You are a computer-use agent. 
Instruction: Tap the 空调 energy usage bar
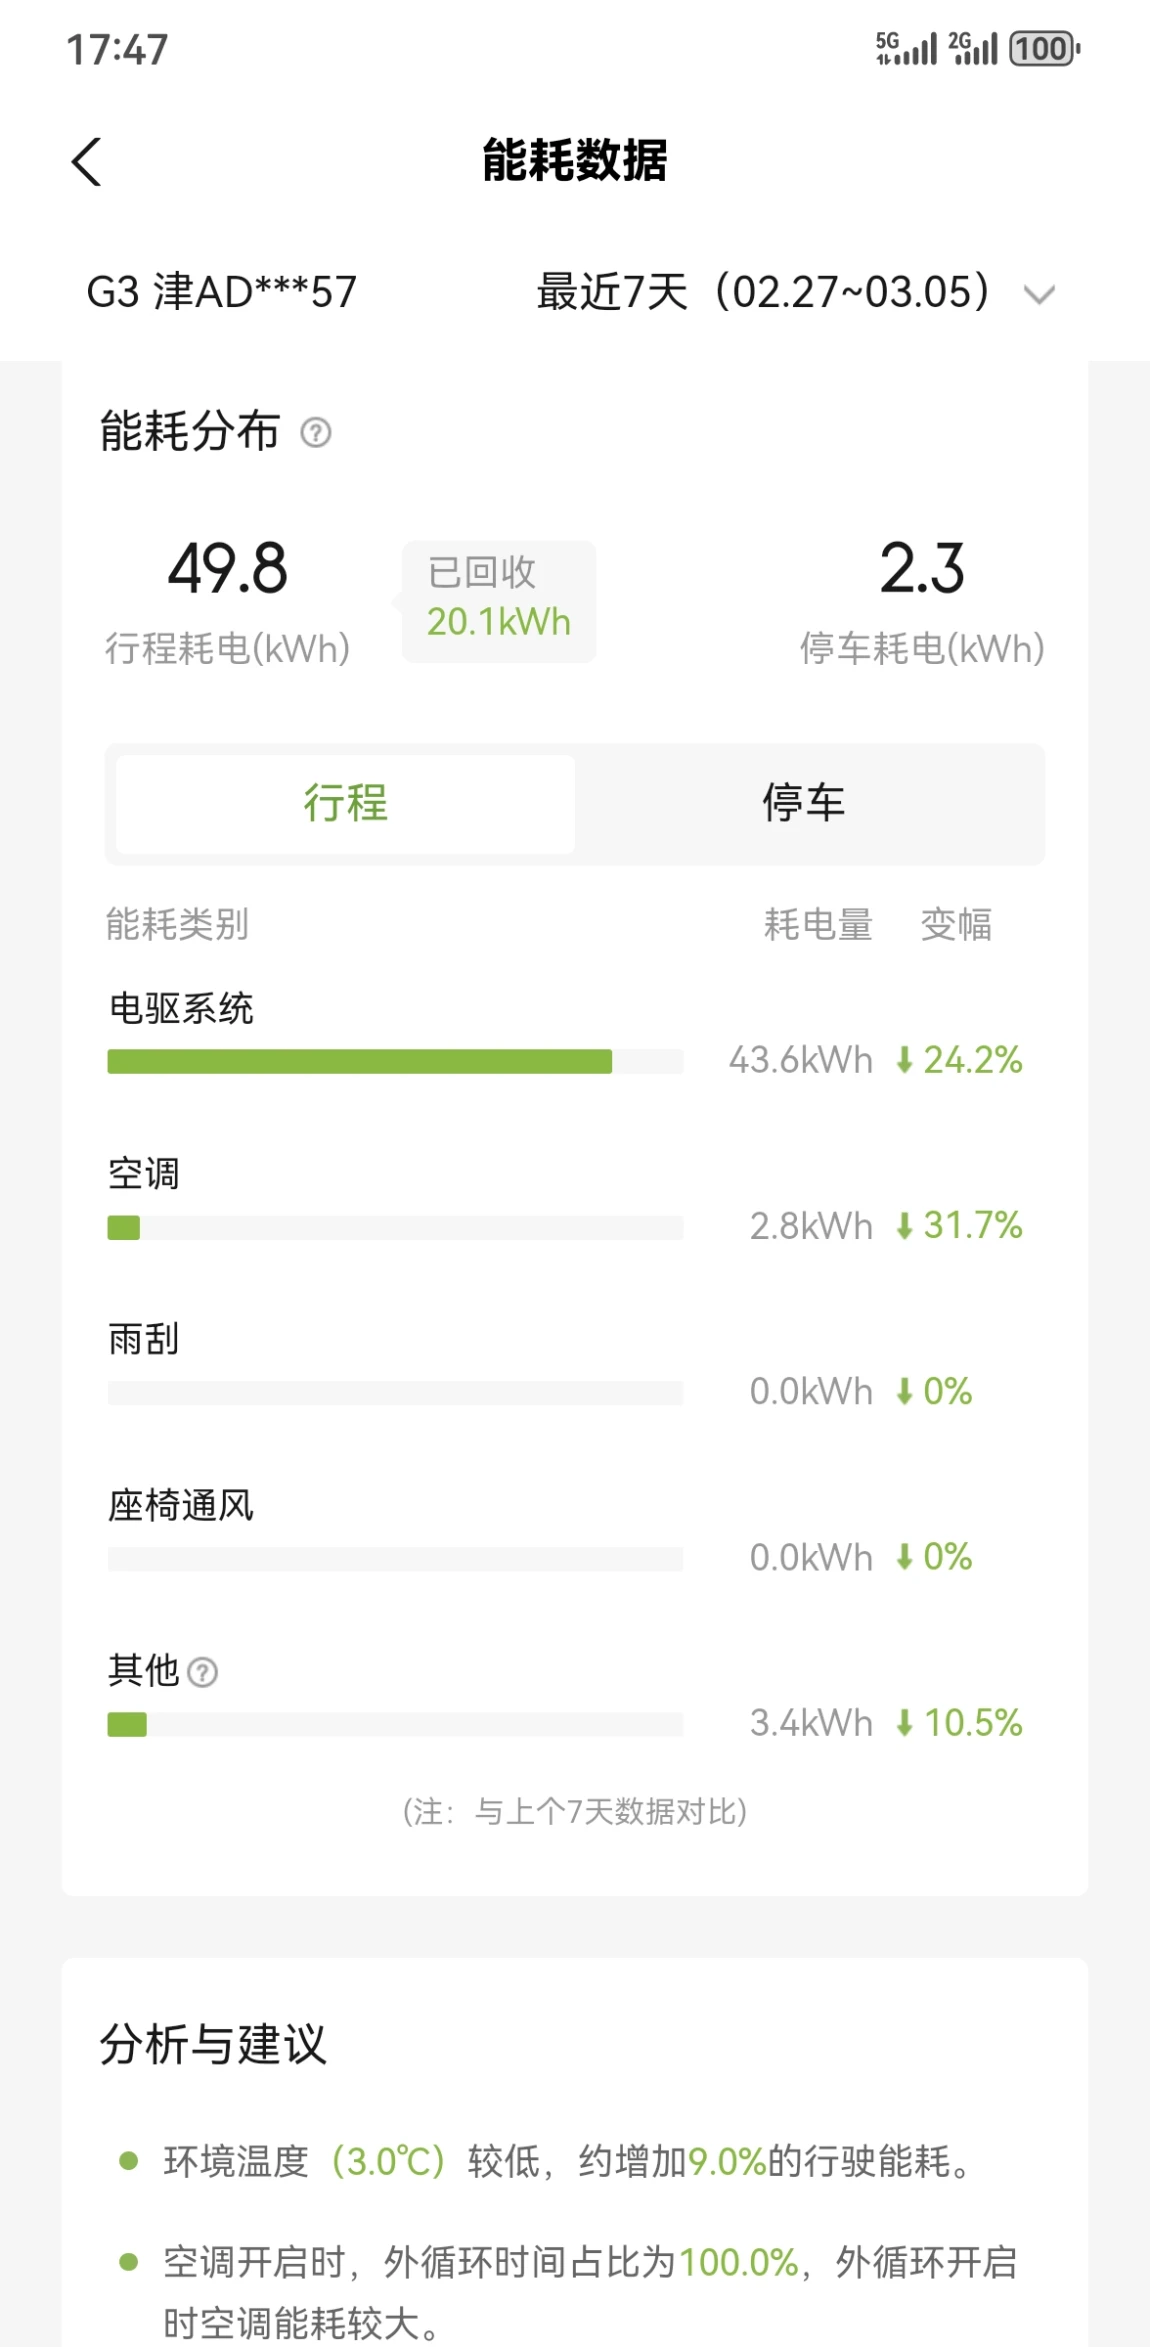[124, 1228]
